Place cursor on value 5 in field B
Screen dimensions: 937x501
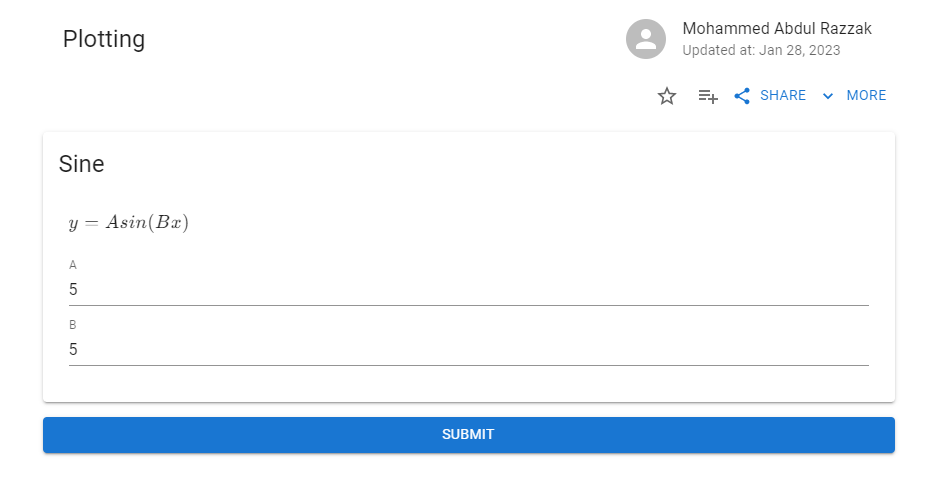coord(73,349)
